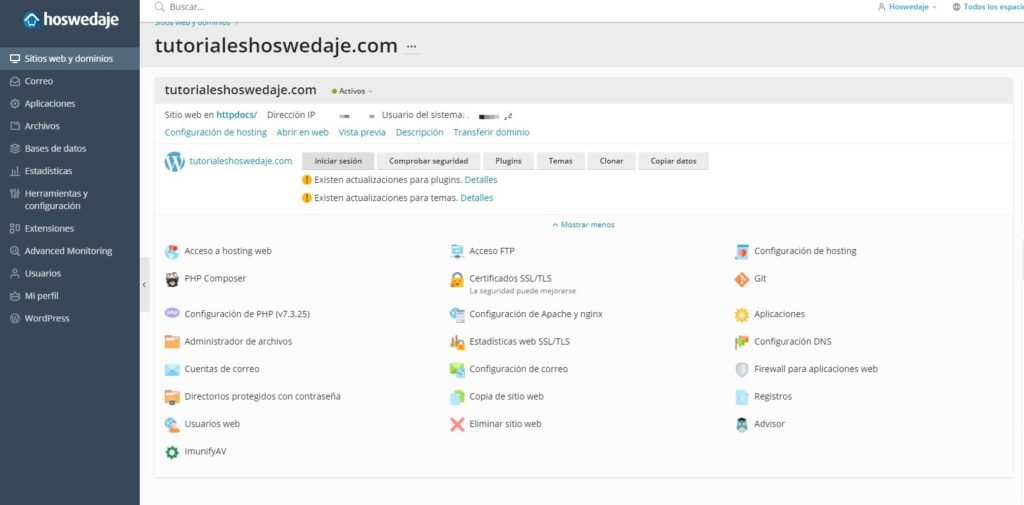Screen dimensions: 1024x505
Task: Click the Transferir dominio link
Action: [x=491, y=133]
